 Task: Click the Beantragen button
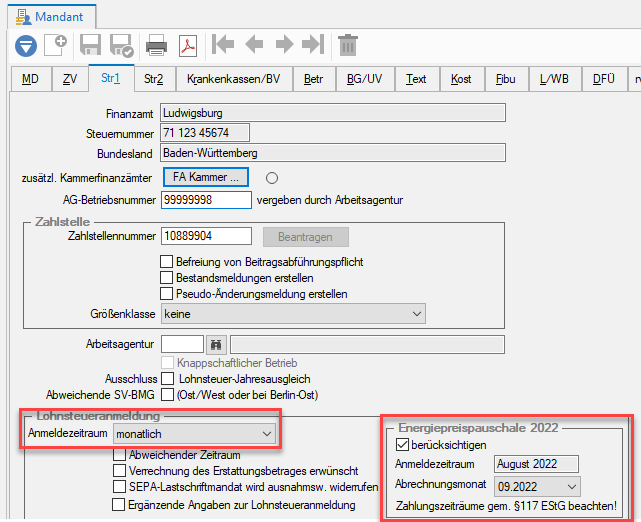pos(306,237)
